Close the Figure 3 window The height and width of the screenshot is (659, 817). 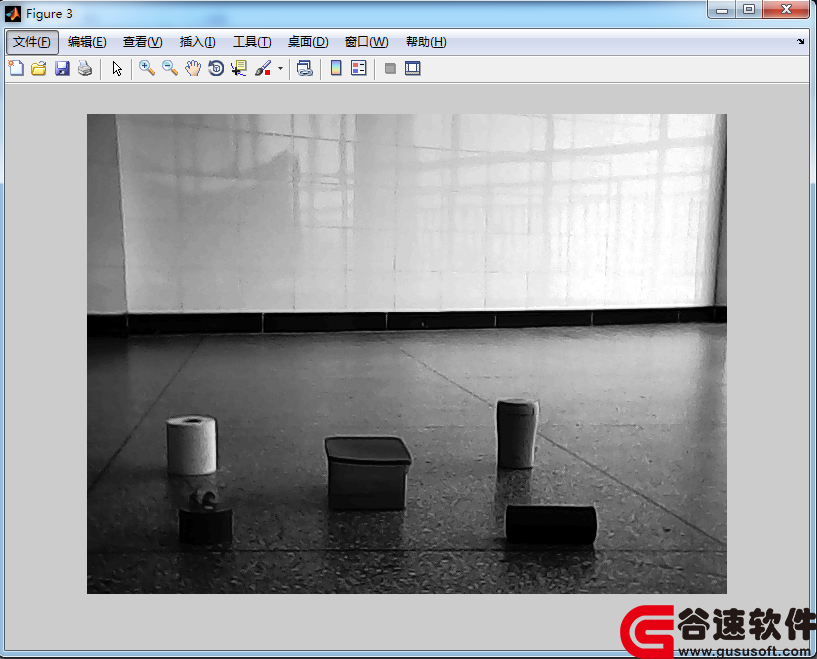point(786,10)
